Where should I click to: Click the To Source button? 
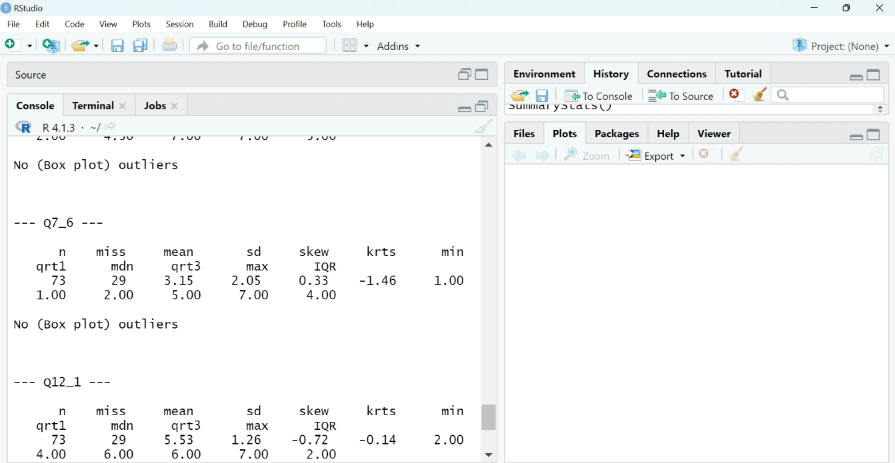[681, 96]
